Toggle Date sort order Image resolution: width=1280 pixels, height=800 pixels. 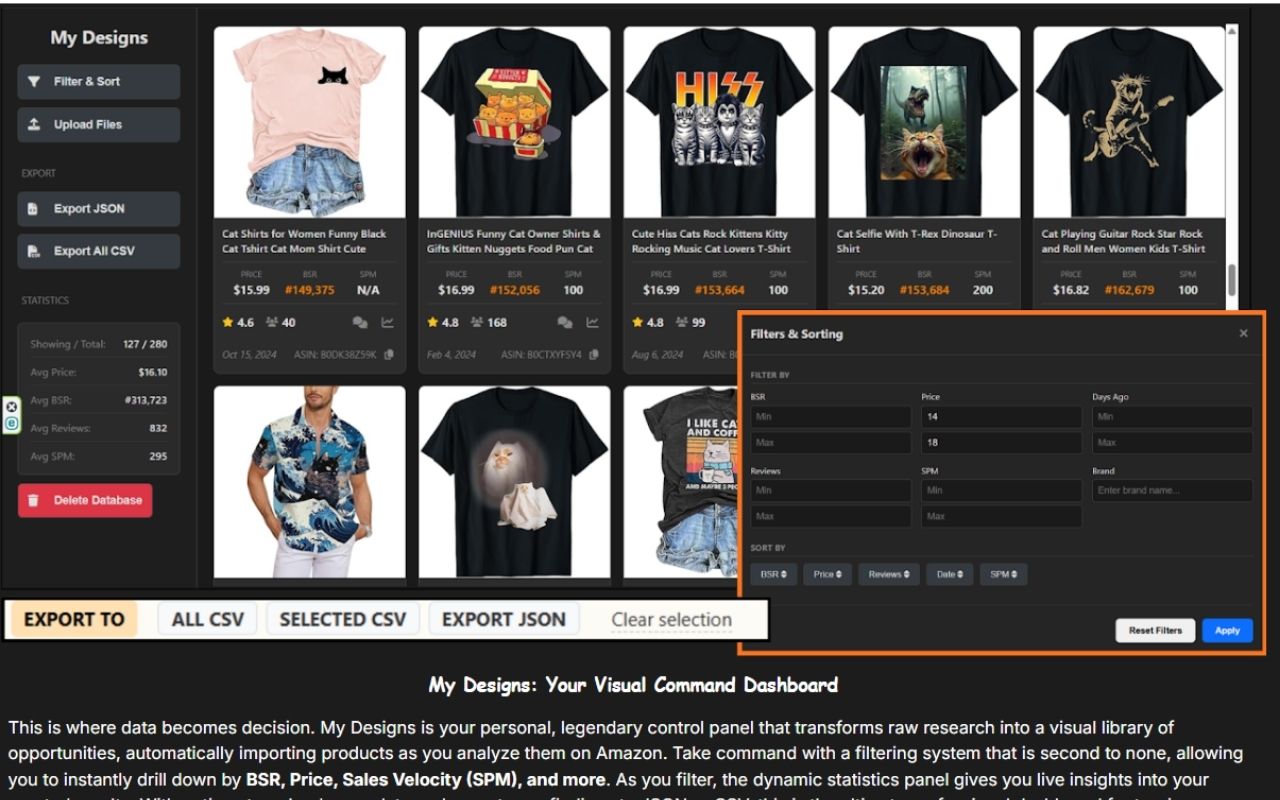point(949,574)
